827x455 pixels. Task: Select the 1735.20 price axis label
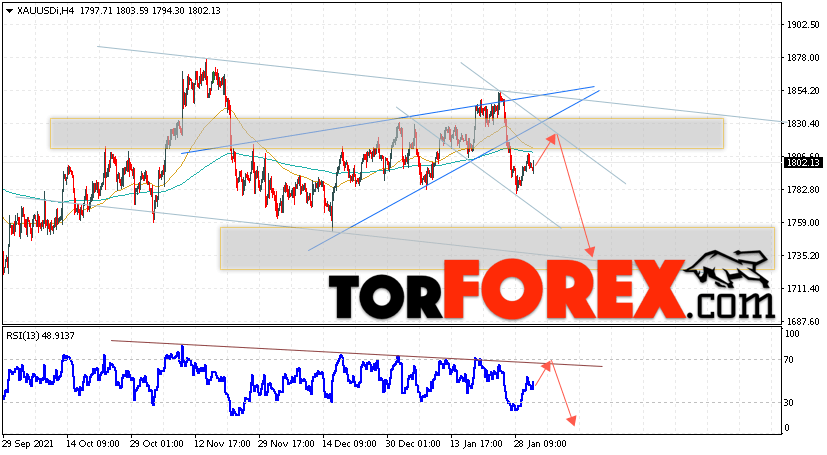pyautogui.click(x=803, y=256)
